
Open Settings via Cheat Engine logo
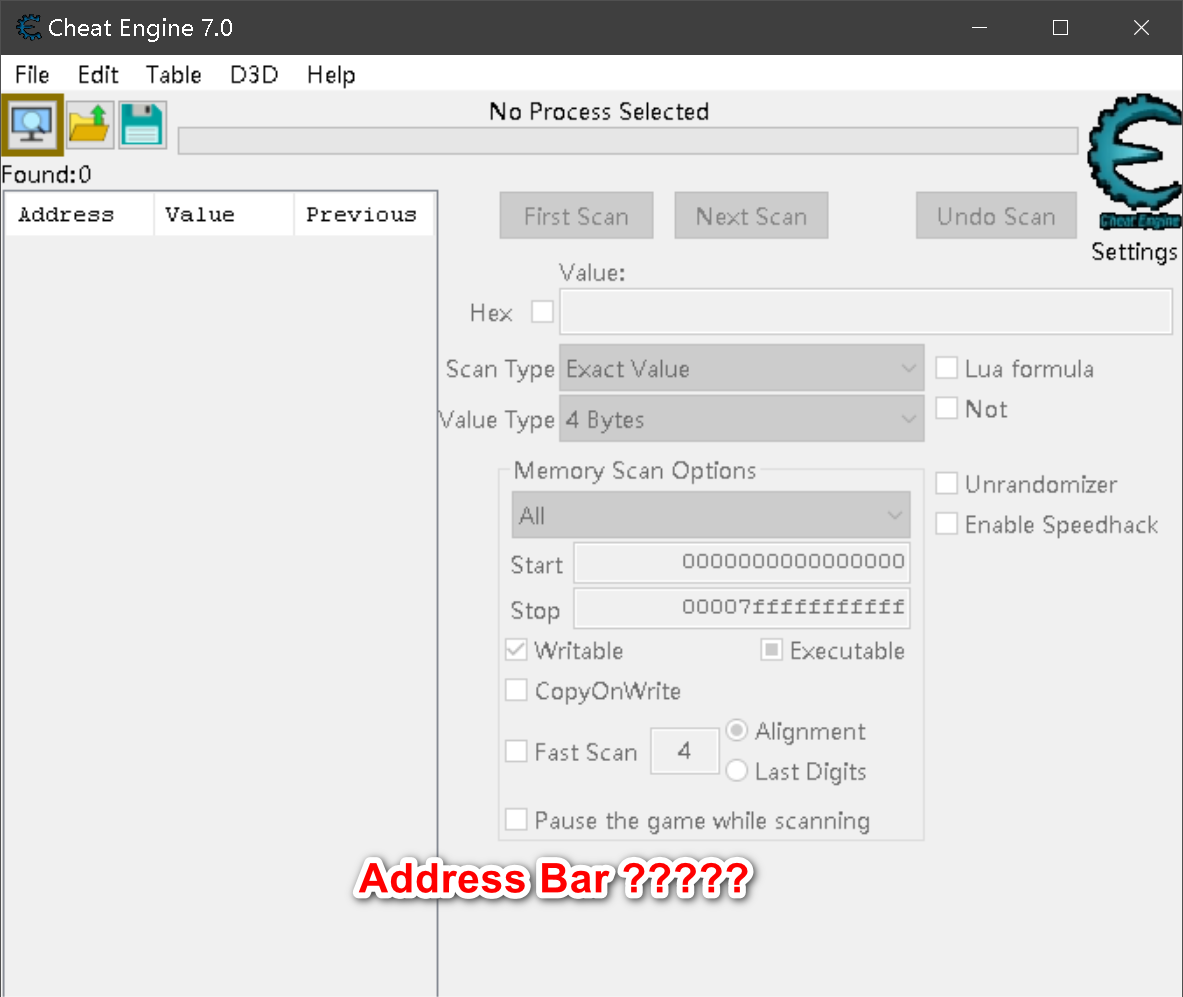pyautogui.click(x=1133, y=165)
